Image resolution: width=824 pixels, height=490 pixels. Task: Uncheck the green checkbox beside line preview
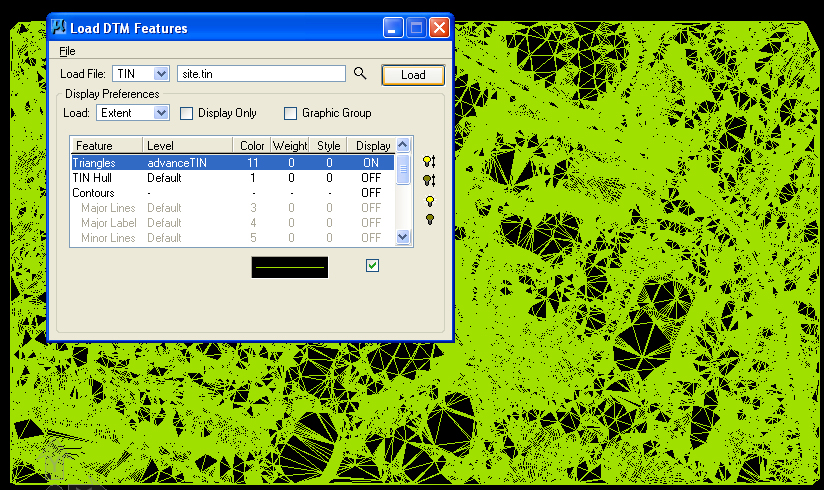(372, 266)
